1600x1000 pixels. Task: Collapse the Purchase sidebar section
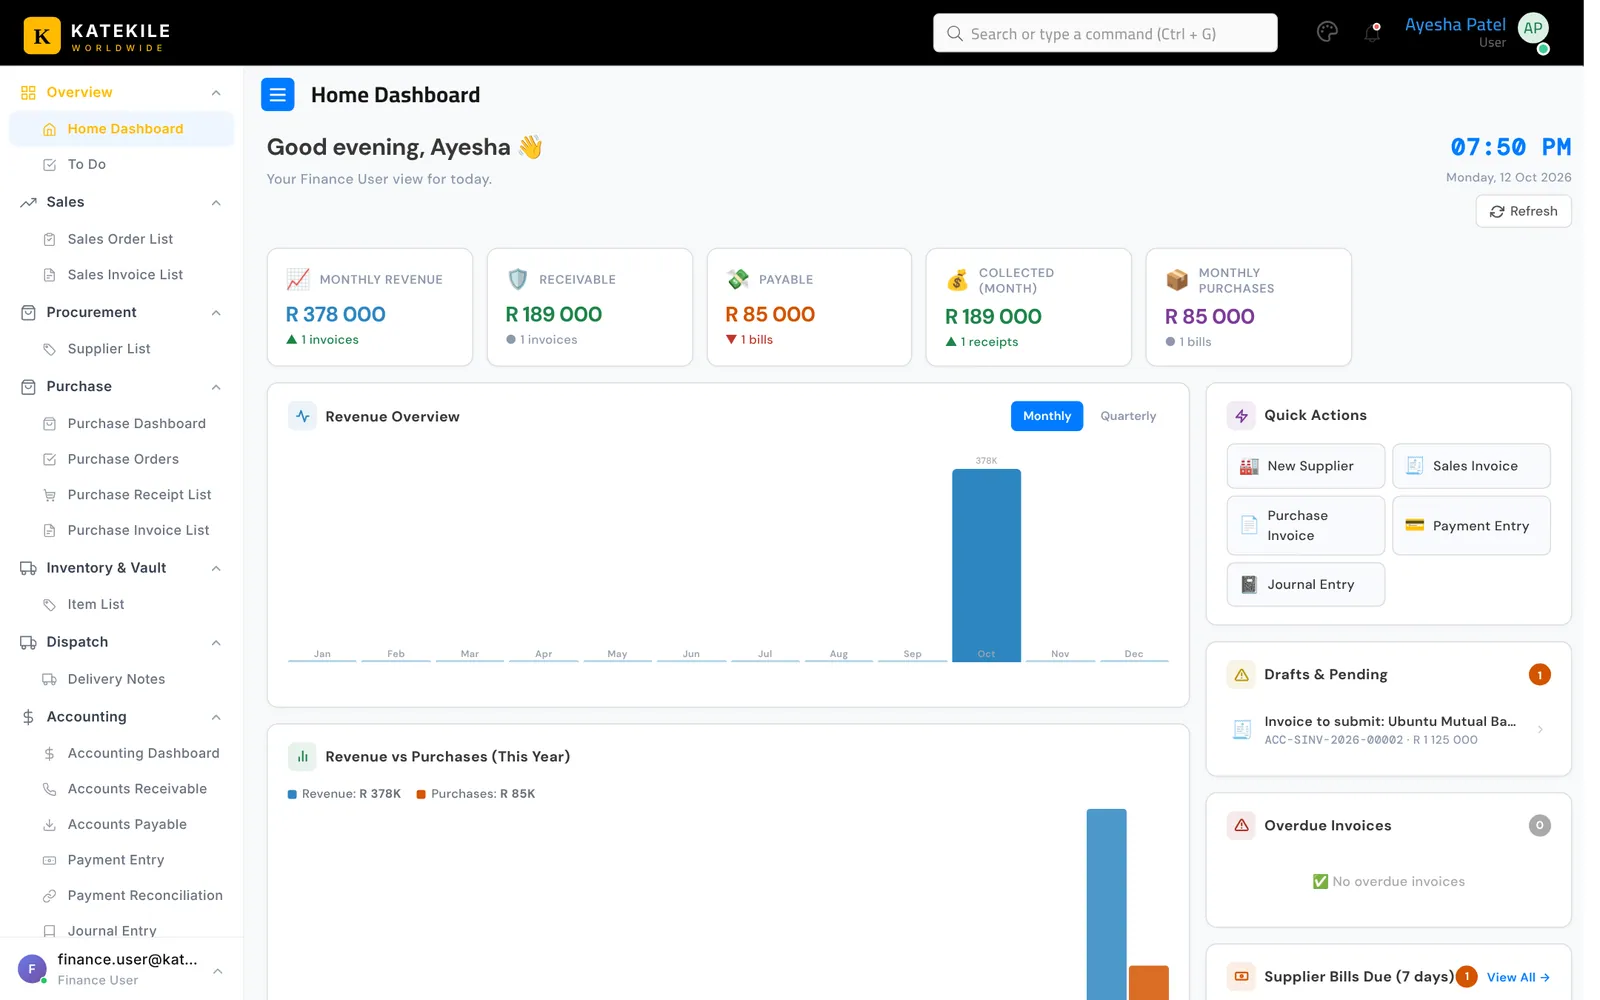216,387
